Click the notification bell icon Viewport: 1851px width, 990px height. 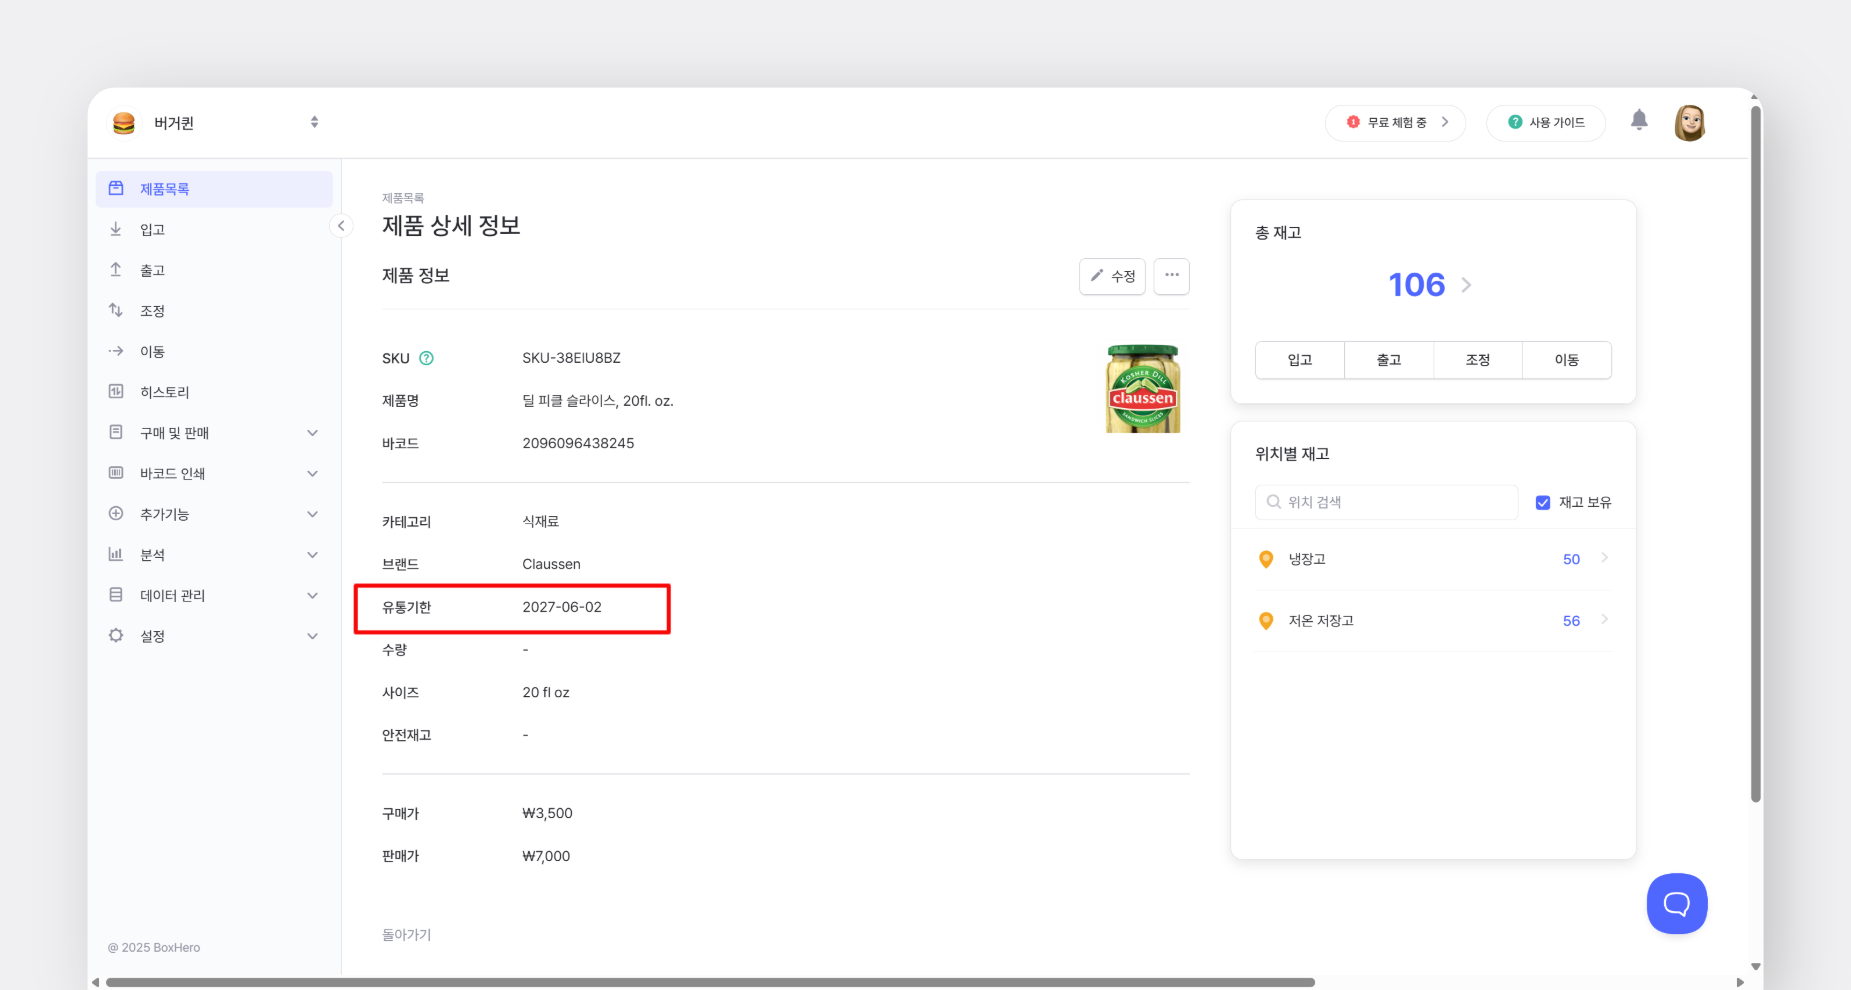(1638, 121)
